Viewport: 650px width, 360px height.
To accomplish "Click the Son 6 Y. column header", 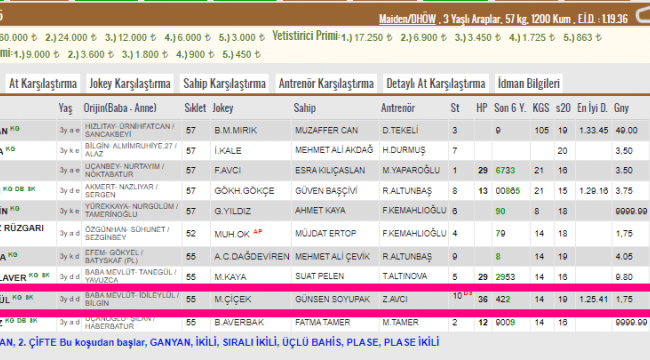I will (510, 108).
